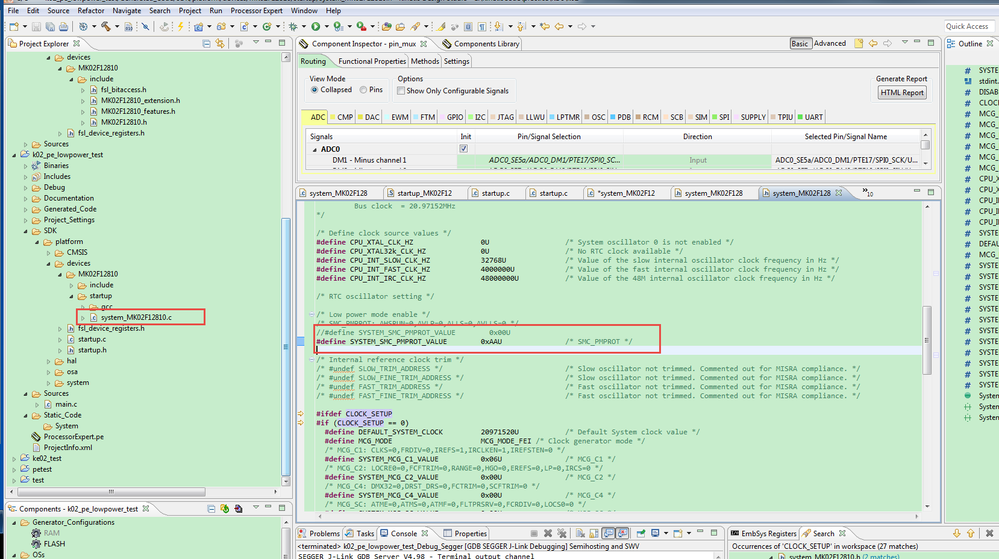Toggle Link with Editor in Project Explorer
This screenshot has width=999, height=559.
tap(221, 44)
